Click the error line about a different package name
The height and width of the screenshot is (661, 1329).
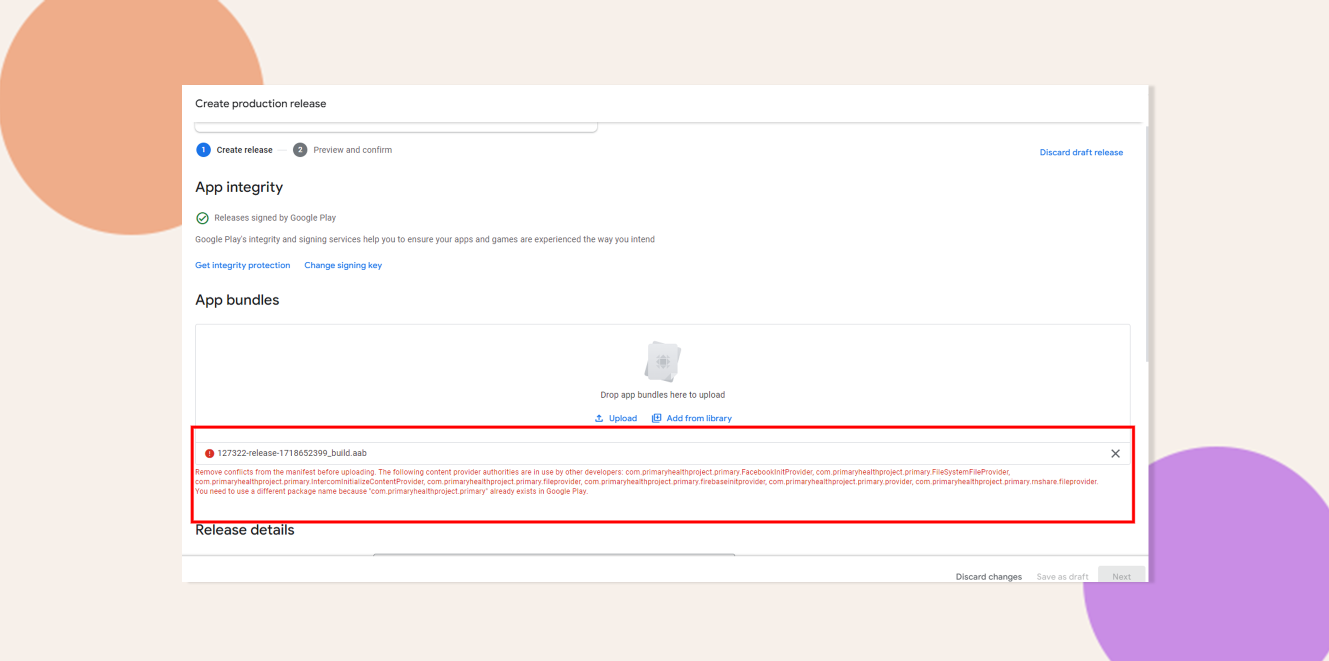click(x=391, y=491)
